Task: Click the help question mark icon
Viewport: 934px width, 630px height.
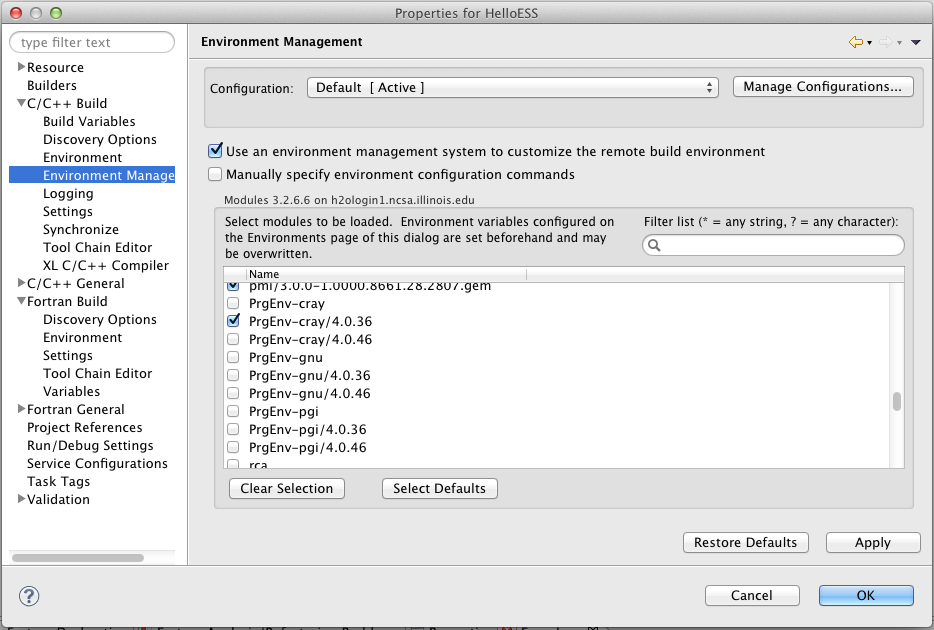Action: tap(29, 596)
